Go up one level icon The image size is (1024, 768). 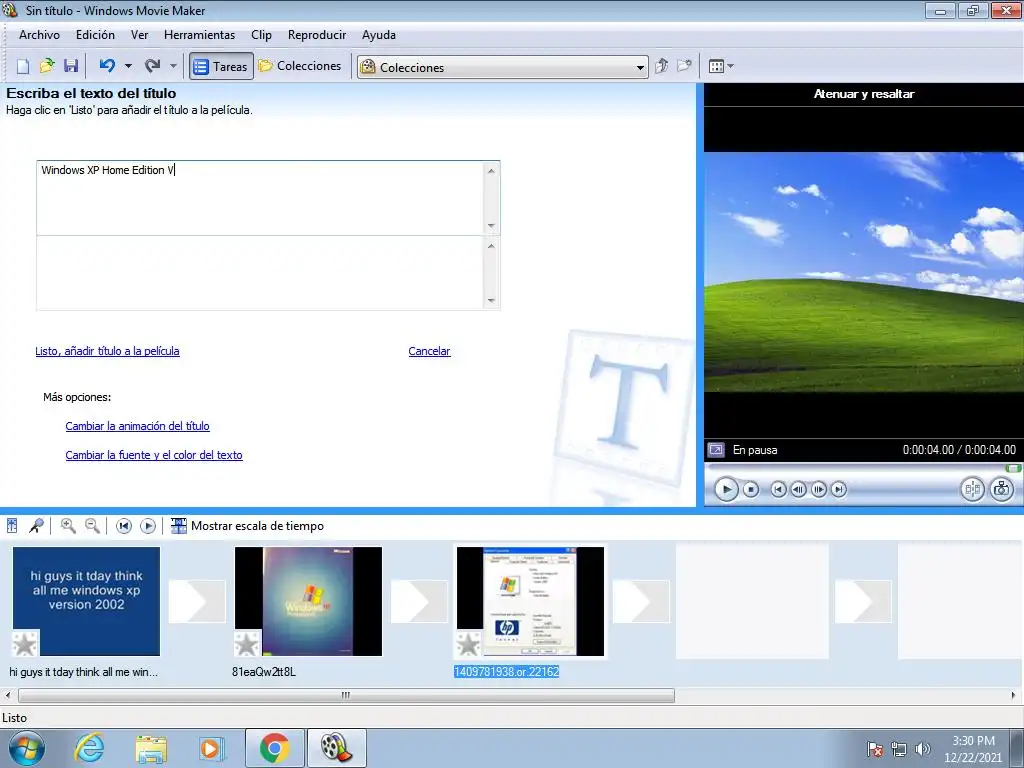tap(662, 66)
